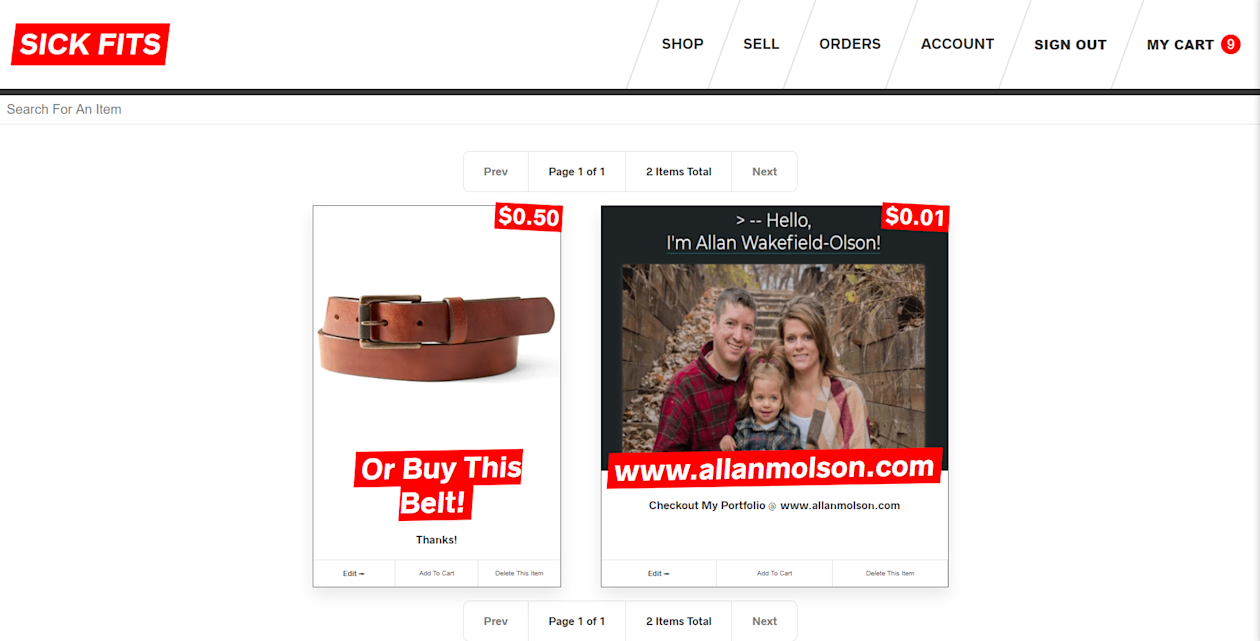Image resolution: width=1260 pixels, height=641 pixels.
Task: Go to the Sell page
Action: point(761,44)
